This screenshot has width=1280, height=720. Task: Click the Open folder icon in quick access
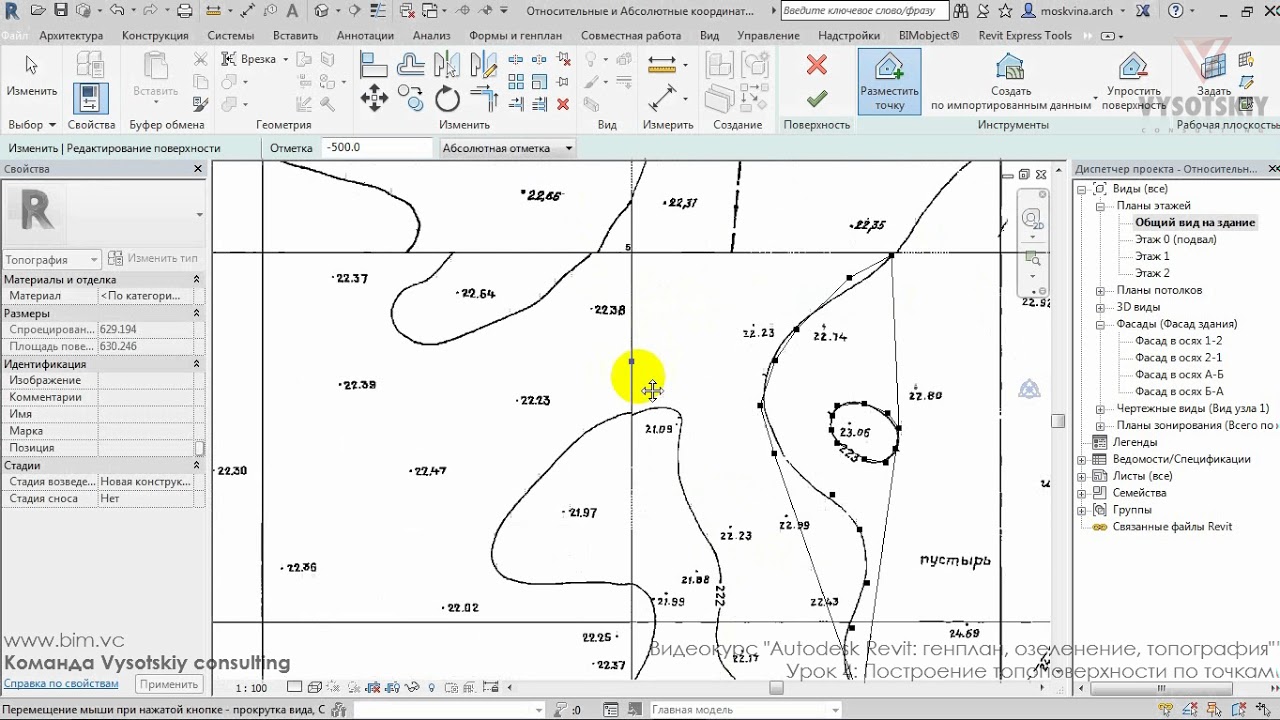tap(38, 11)
